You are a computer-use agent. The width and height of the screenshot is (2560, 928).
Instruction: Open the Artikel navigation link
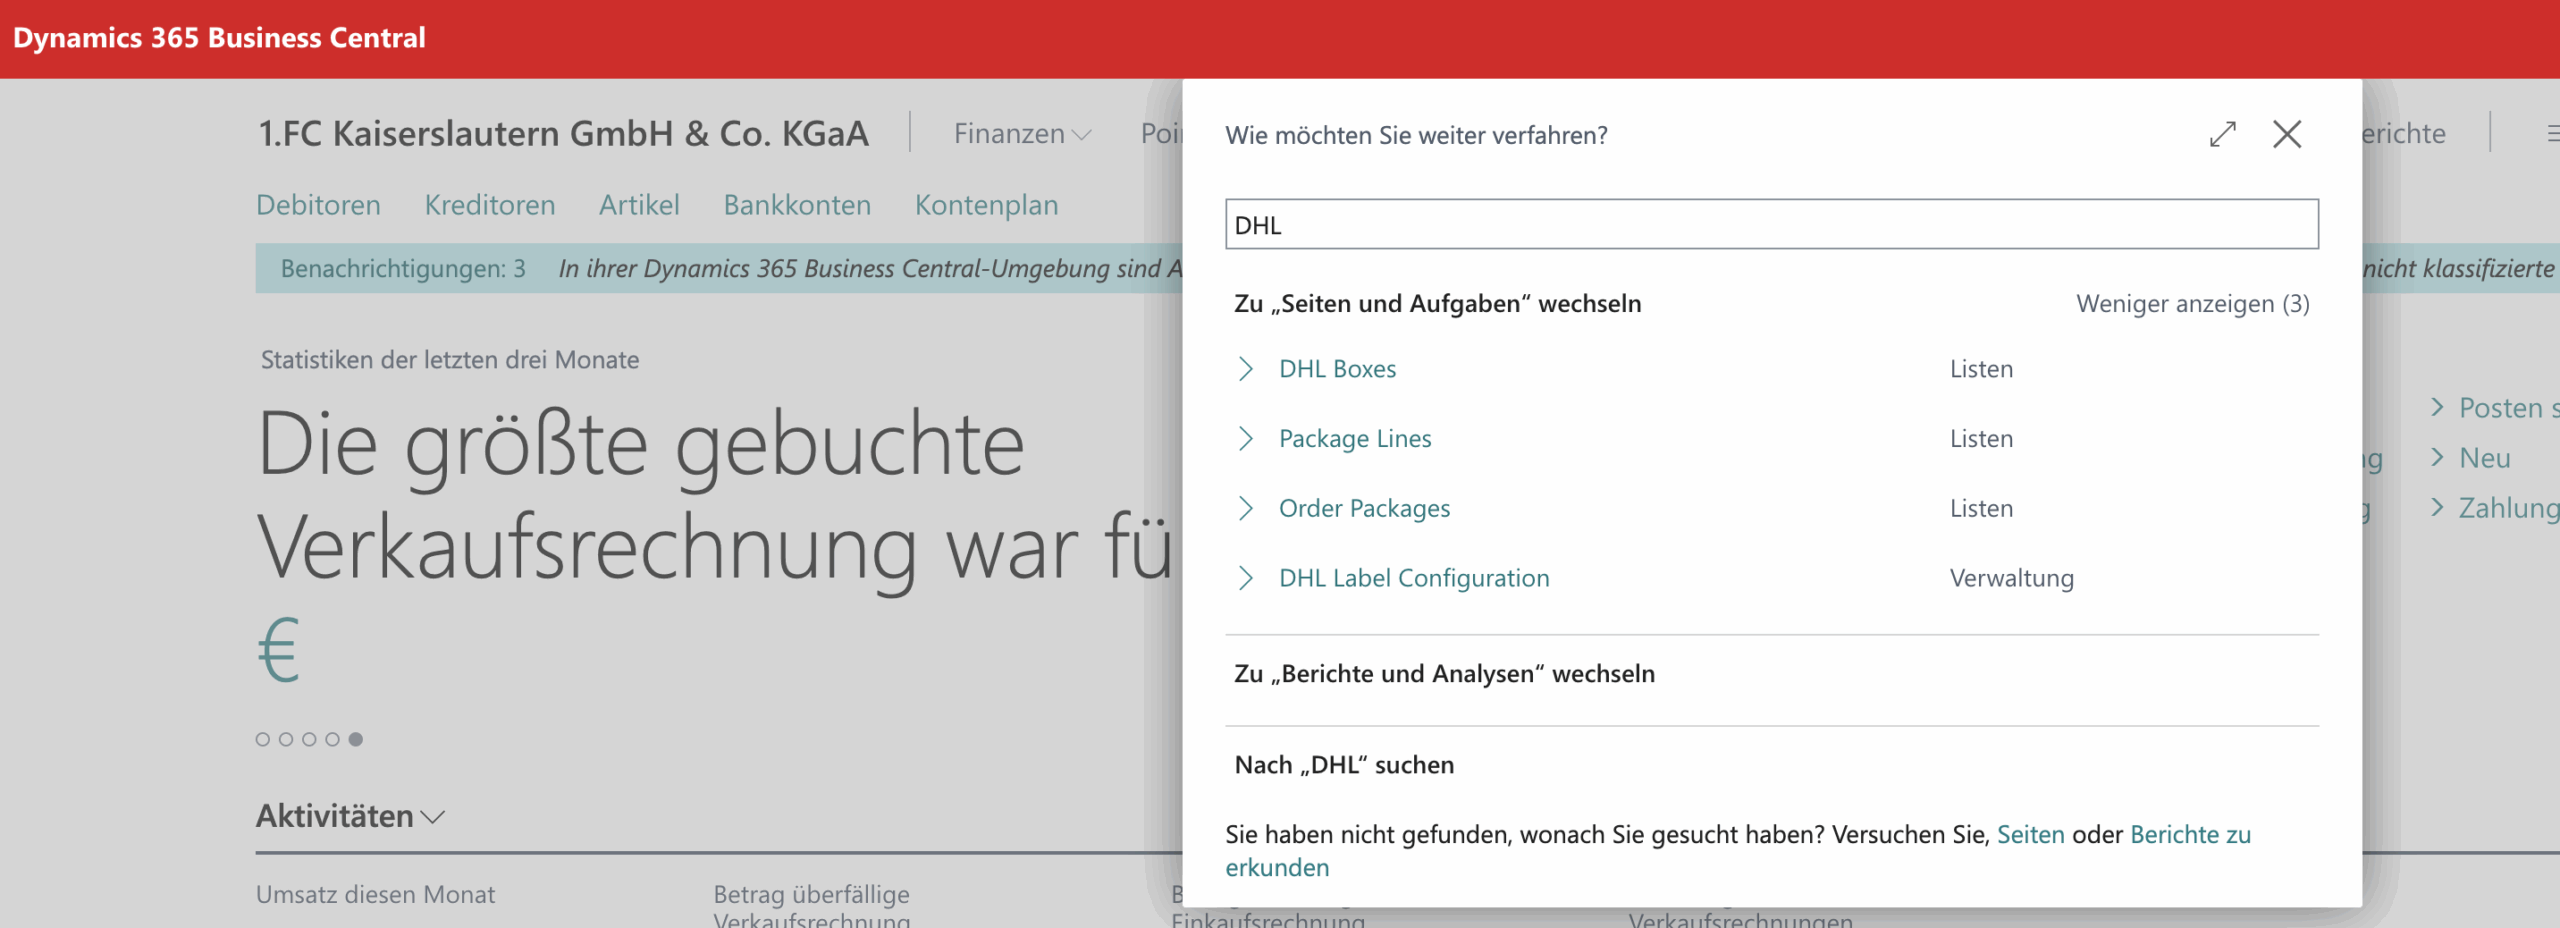click(639, 205)
